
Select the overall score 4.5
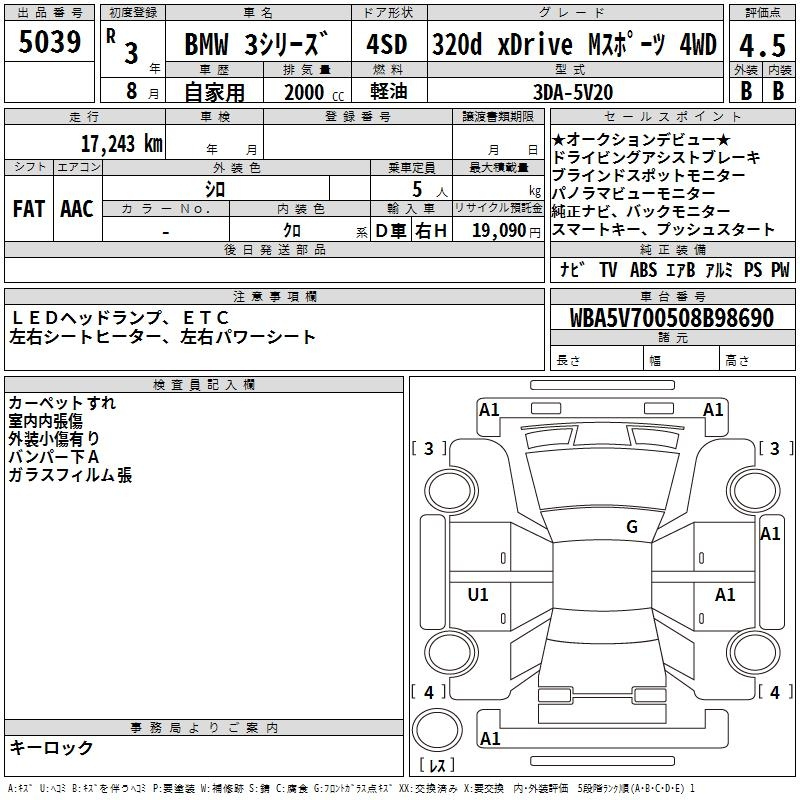pos(761,45)
